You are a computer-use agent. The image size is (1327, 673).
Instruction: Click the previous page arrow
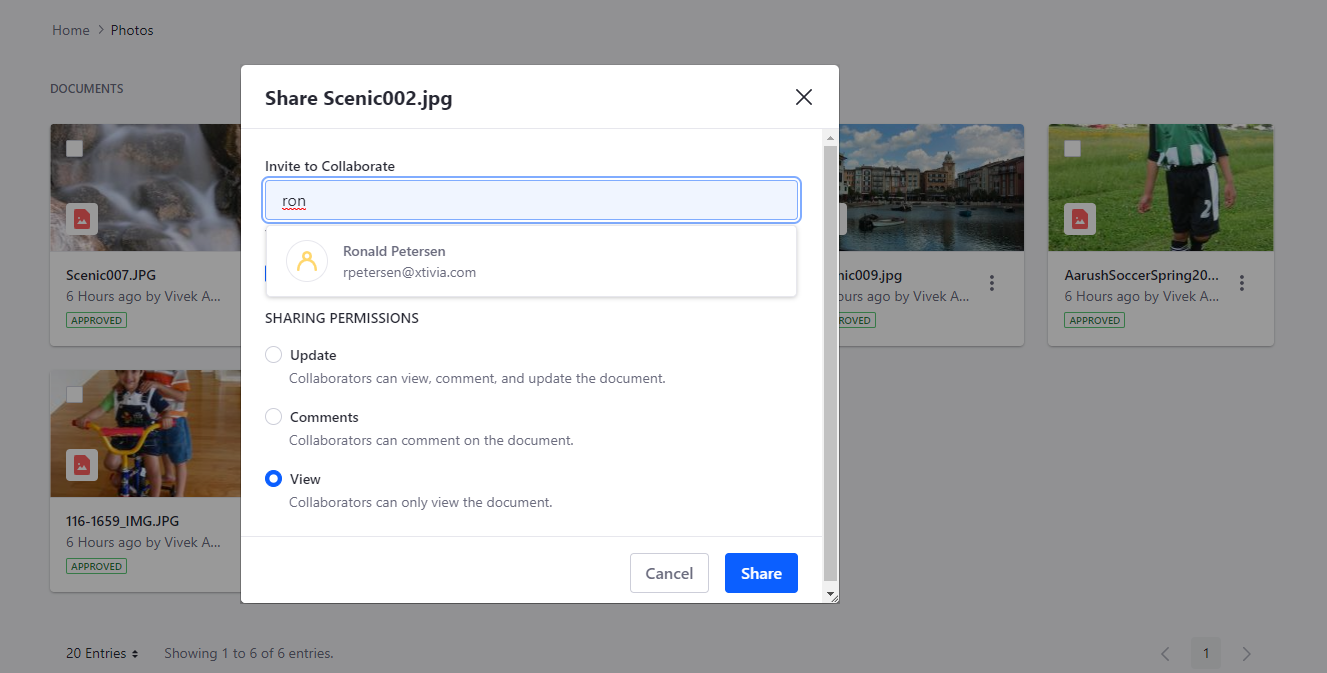[1164, 653]
